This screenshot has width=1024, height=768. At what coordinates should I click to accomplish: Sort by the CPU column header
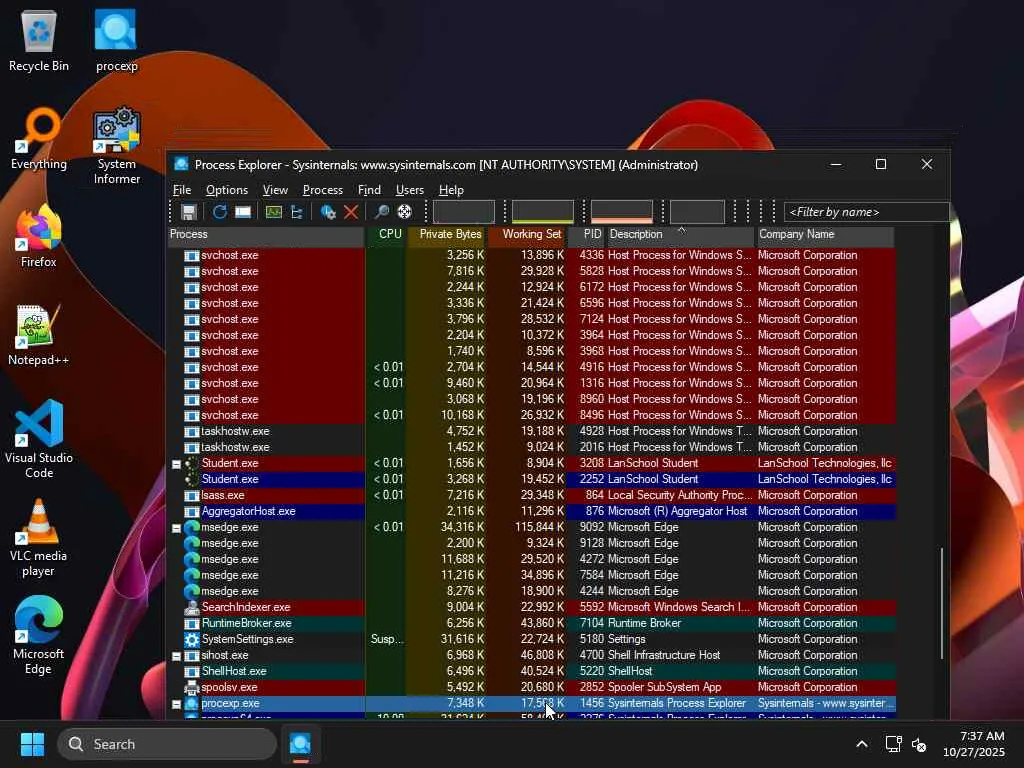pyautogui.click(x=386, y=234)
